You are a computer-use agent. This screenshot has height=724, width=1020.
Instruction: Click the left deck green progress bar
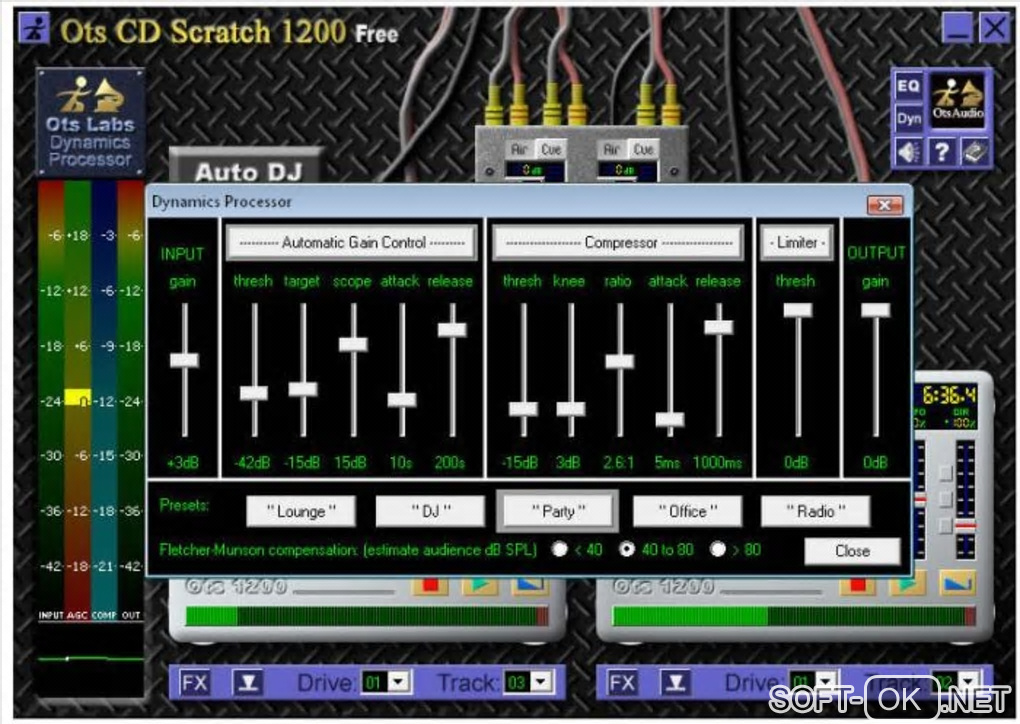tap(366, 616)
